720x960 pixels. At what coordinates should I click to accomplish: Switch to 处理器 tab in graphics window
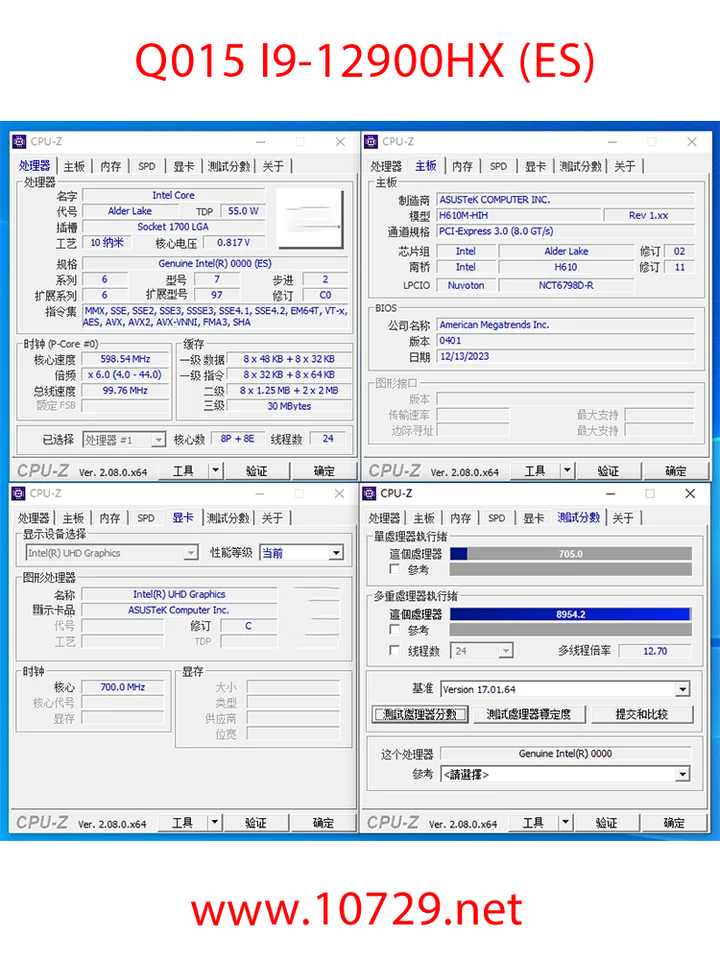coord(33,518)
